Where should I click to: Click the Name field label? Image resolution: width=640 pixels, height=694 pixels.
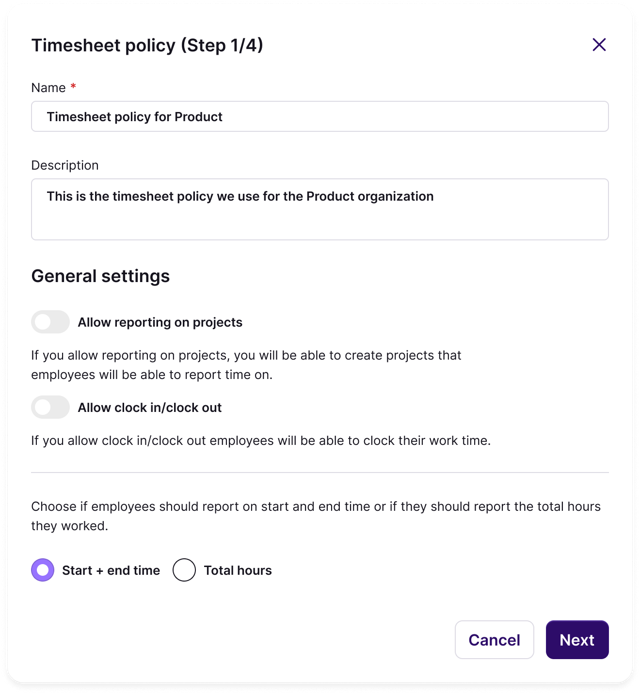click(x=48, y=88)
